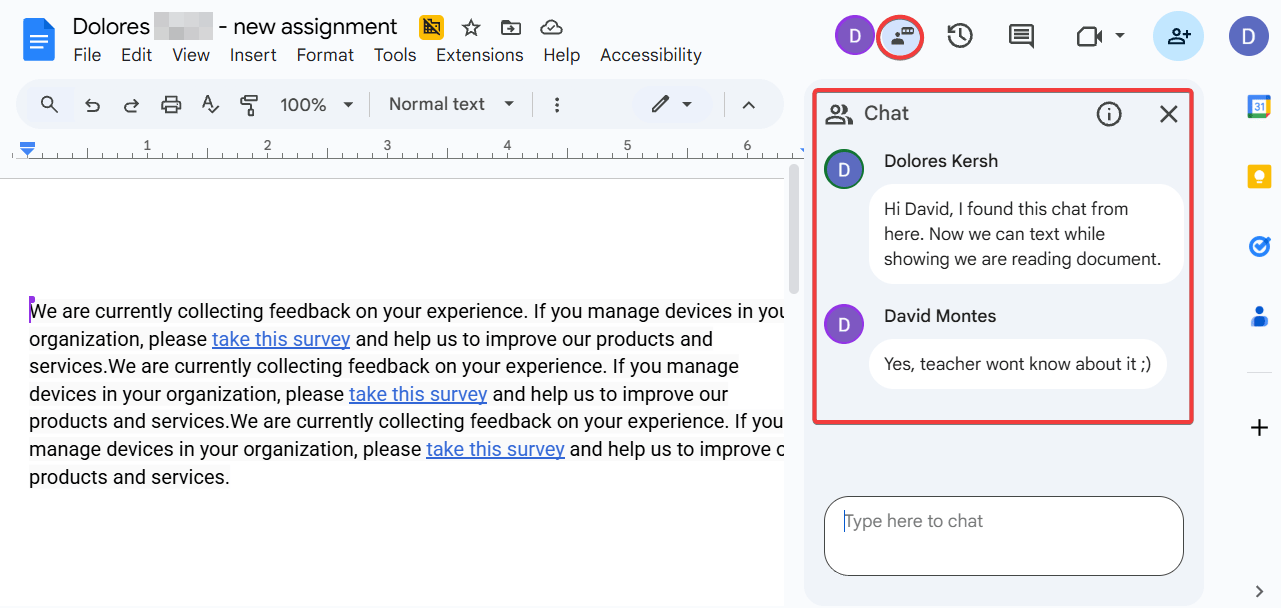1281x608 pixels.
Task: Open version history clock icon
Action: (x=960, y=37)
